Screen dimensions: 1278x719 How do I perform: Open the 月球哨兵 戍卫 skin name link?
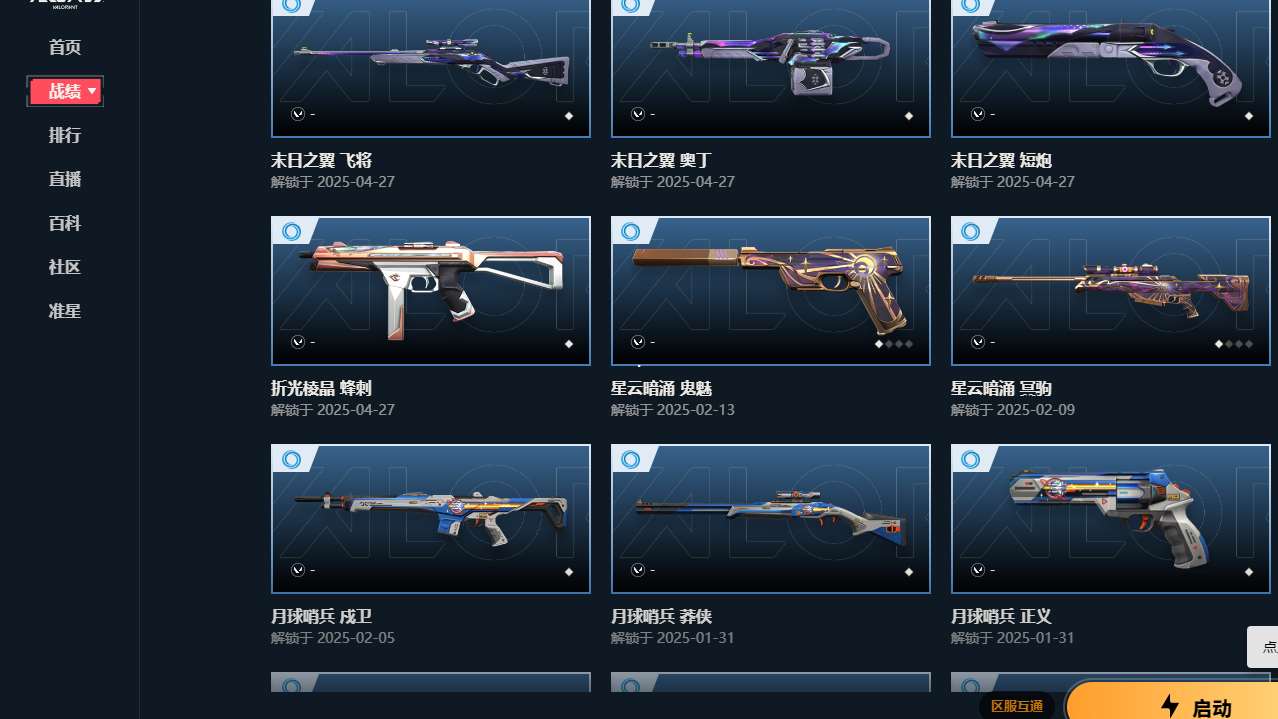tap(321, 616)
